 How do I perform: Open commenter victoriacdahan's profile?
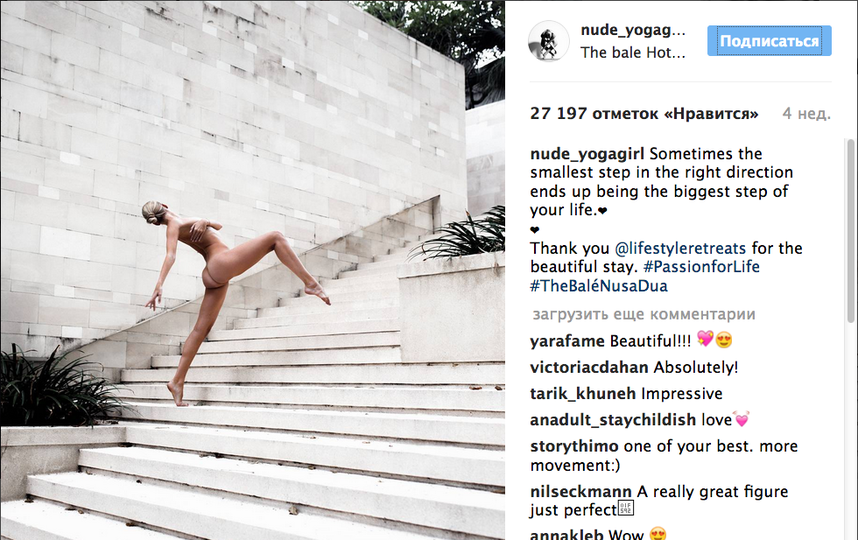[589, 367]
